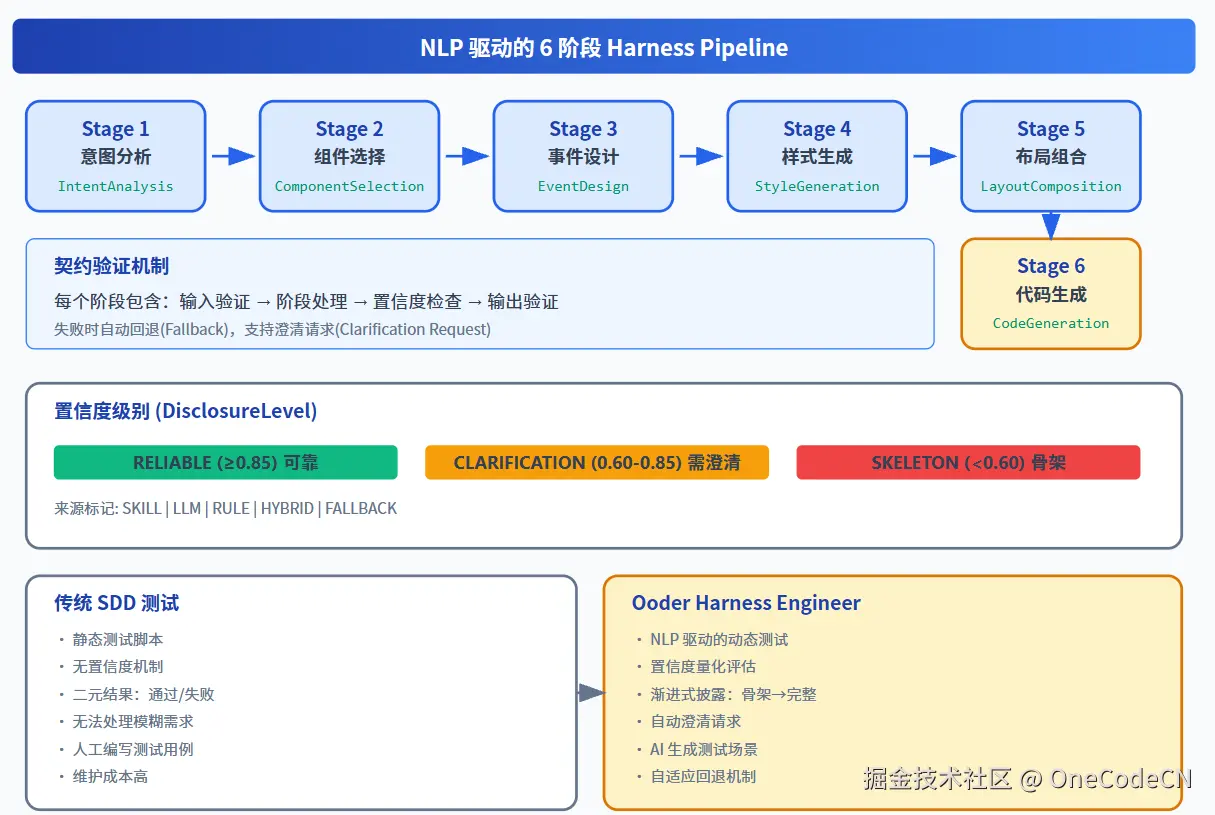Viewport: 1215px width, 815px height.
Task: Click the Stage 4 样式生成 box
Action: coord(817,156)
